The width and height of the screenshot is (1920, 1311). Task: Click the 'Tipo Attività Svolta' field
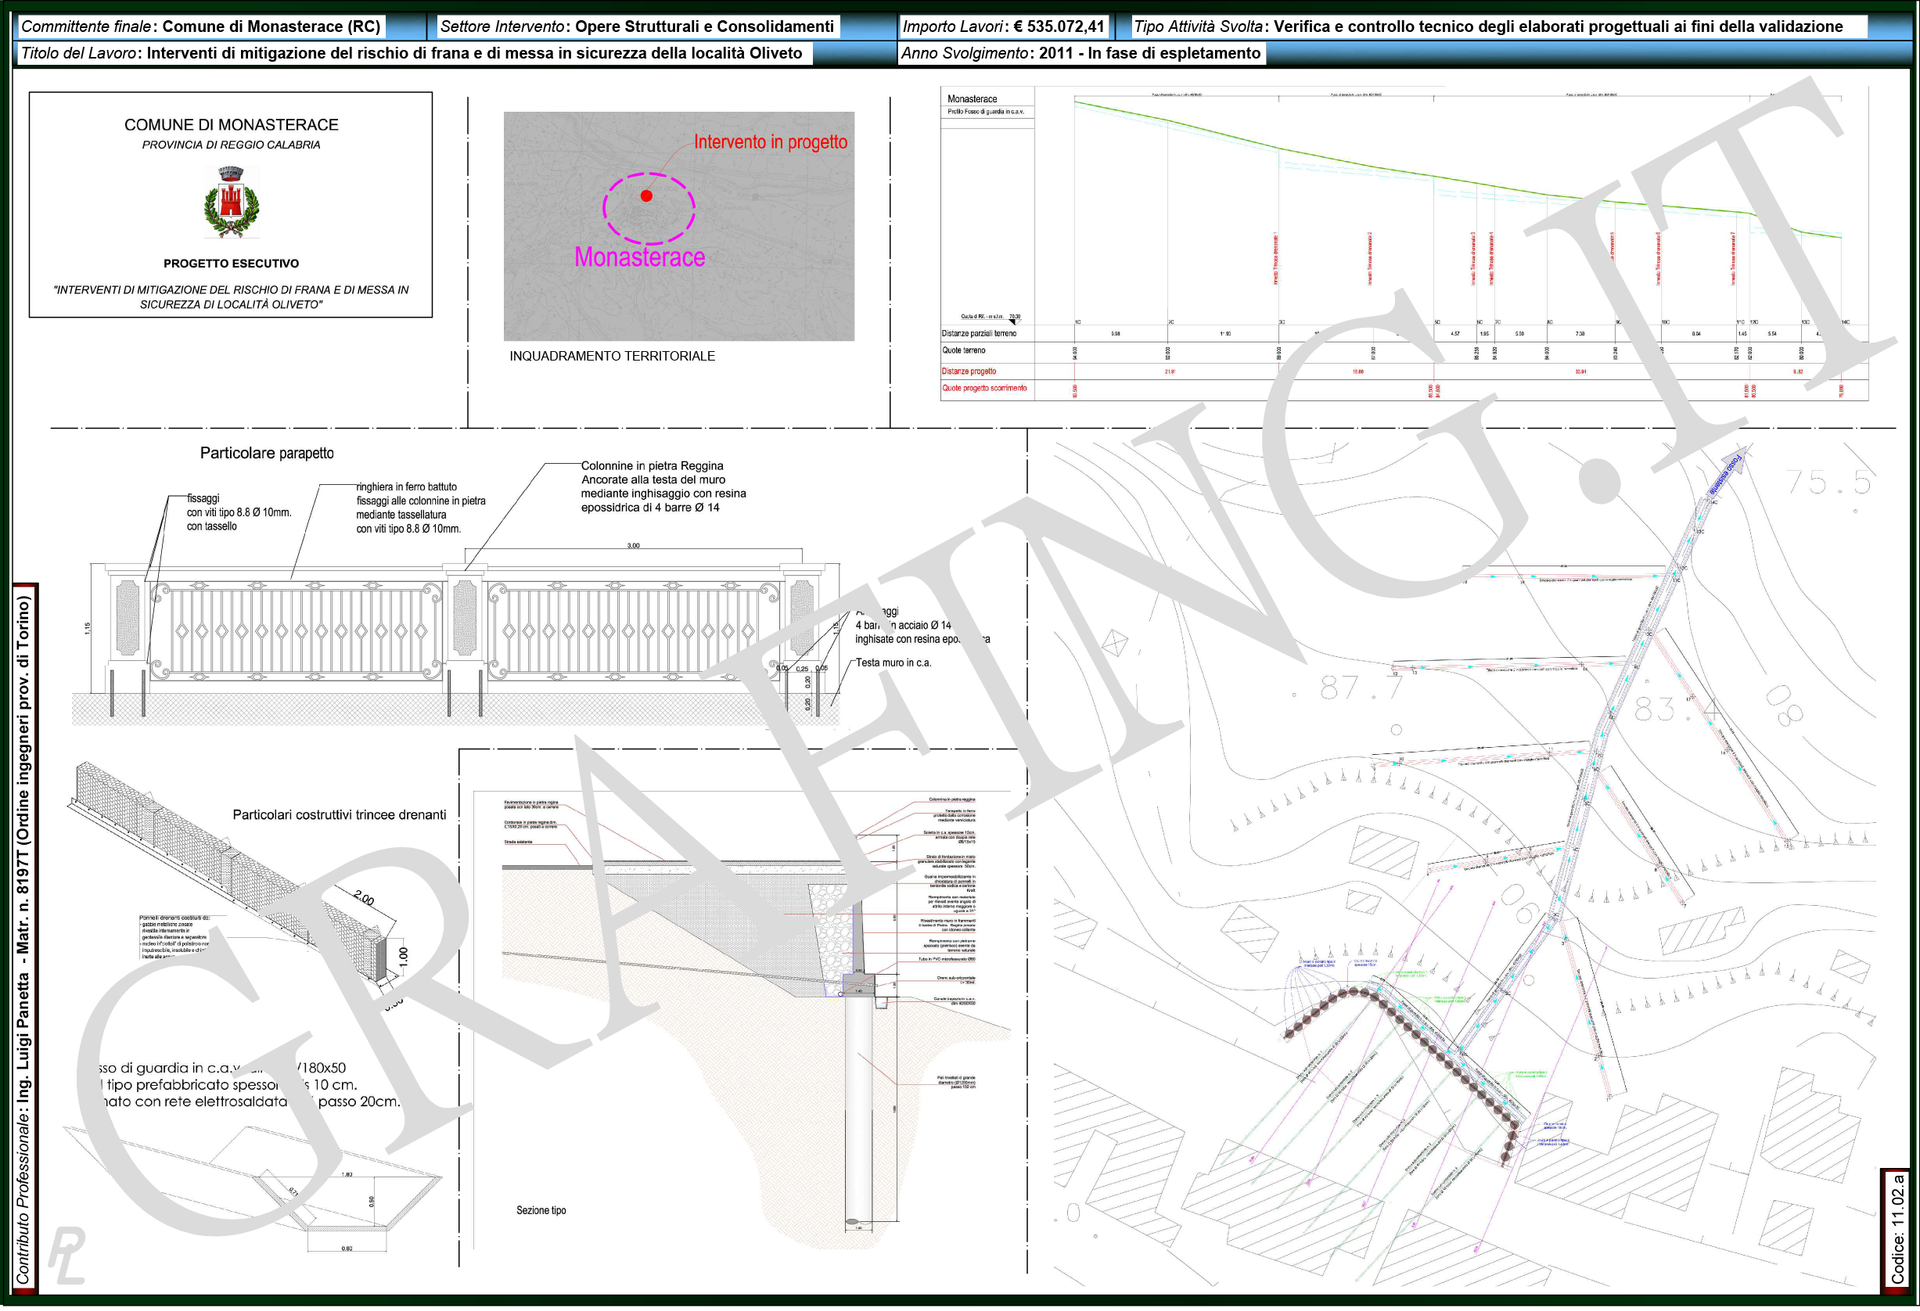click(1488, 27)
